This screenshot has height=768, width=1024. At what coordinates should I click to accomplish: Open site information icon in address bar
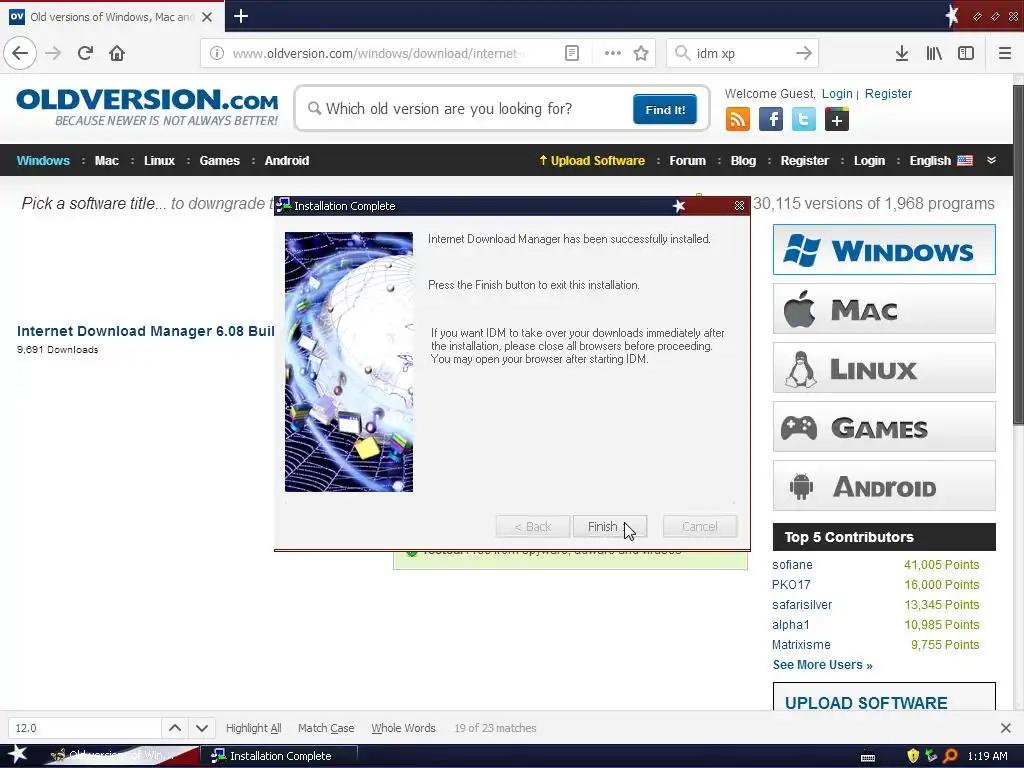click(217, 53)
